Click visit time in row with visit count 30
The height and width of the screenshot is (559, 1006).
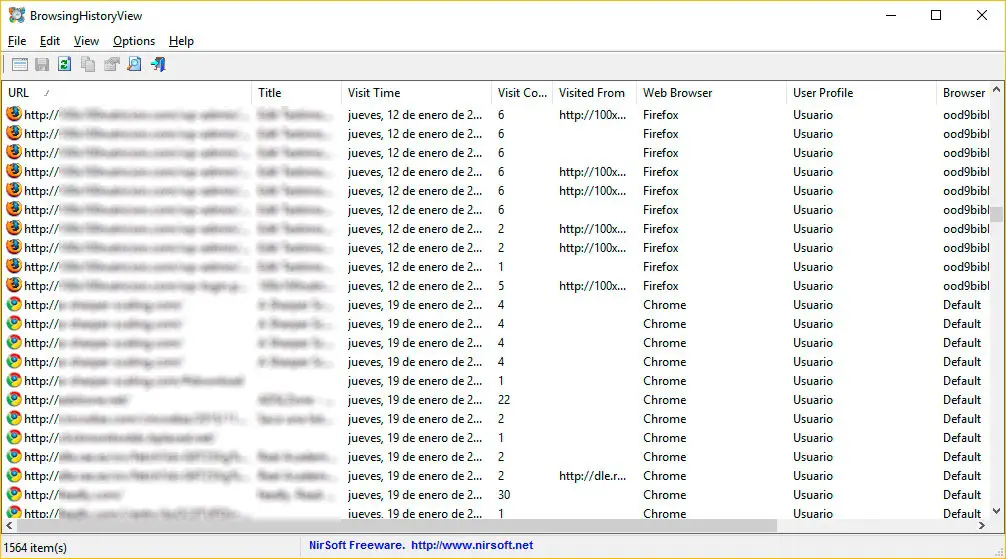tap(415, 494)
